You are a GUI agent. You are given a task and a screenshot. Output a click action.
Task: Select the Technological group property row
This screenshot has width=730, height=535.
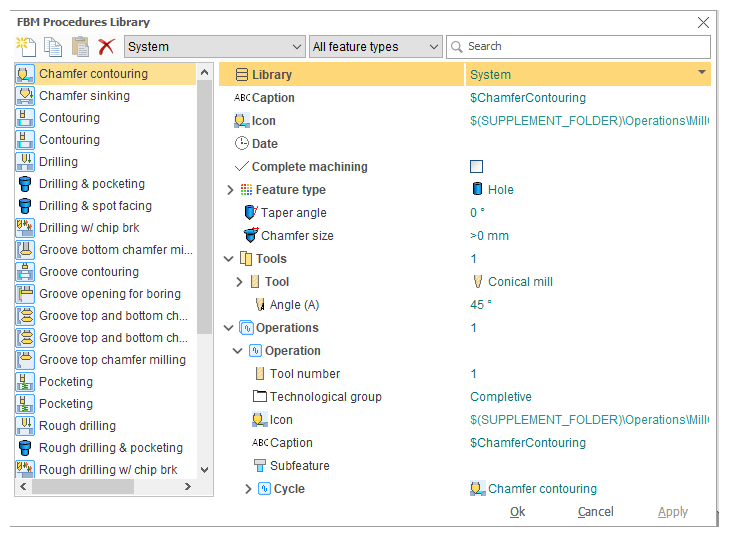point(325,397)
